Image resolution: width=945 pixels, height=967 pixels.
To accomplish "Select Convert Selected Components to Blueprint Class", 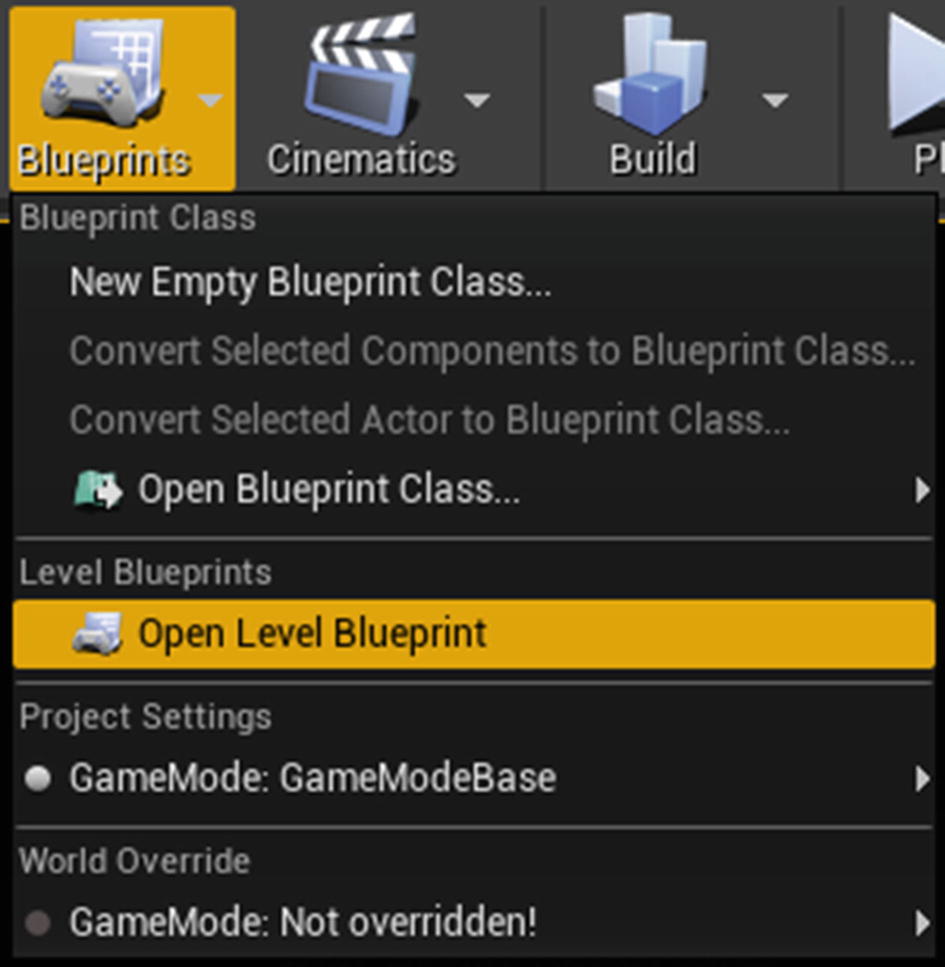I will 492,352.
